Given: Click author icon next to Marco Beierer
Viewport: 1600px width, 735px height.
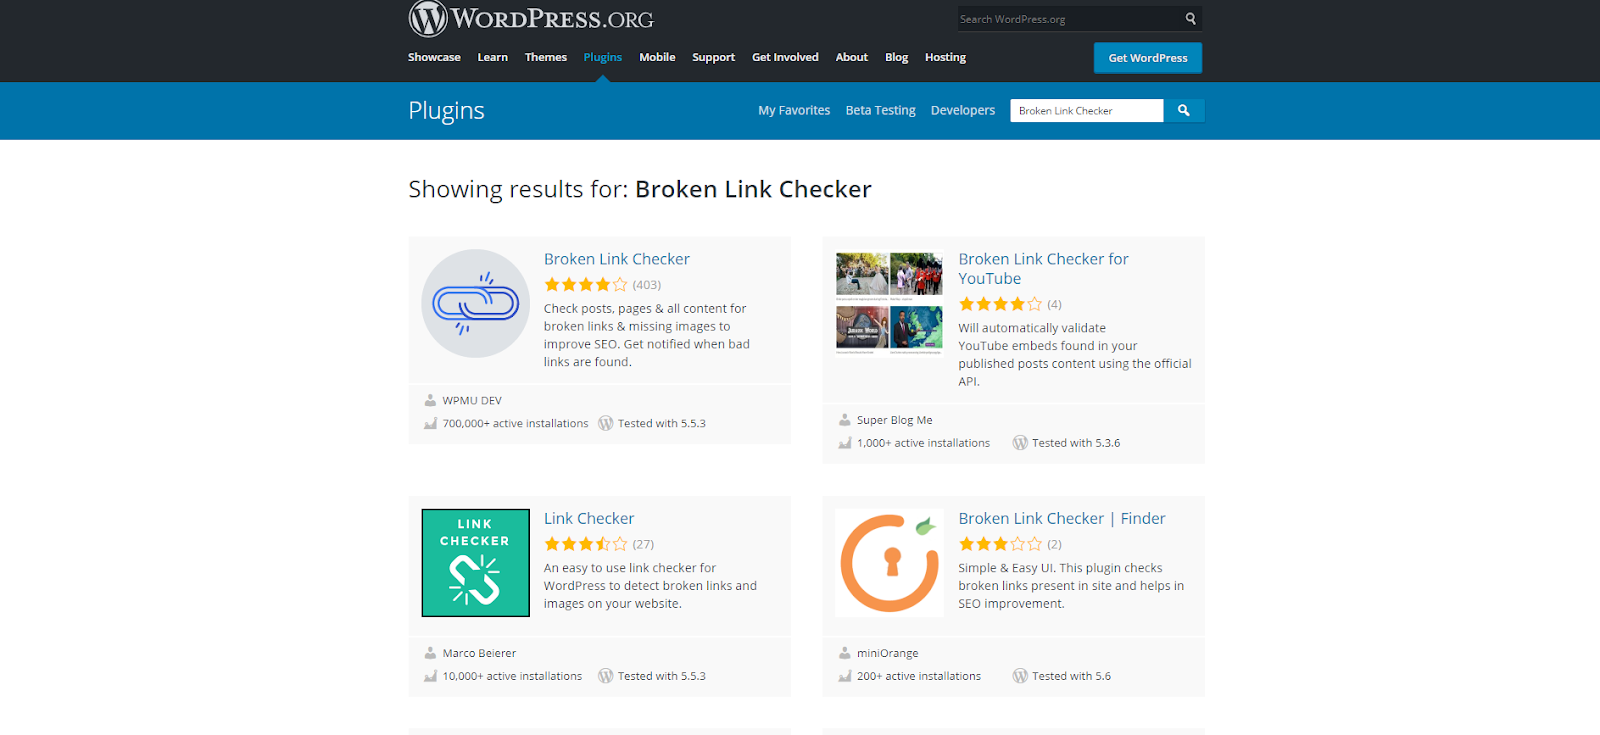Looking at the screenshot, I should (430, 654).
